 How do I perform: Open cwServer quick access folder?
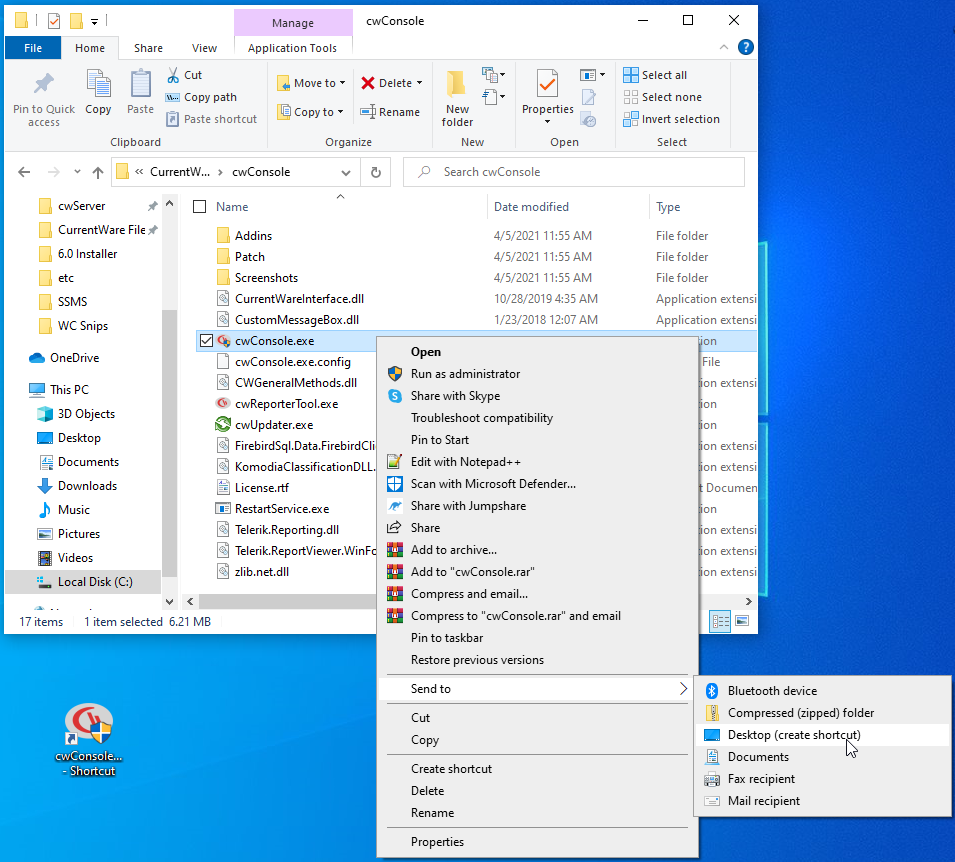click(82, 206)
